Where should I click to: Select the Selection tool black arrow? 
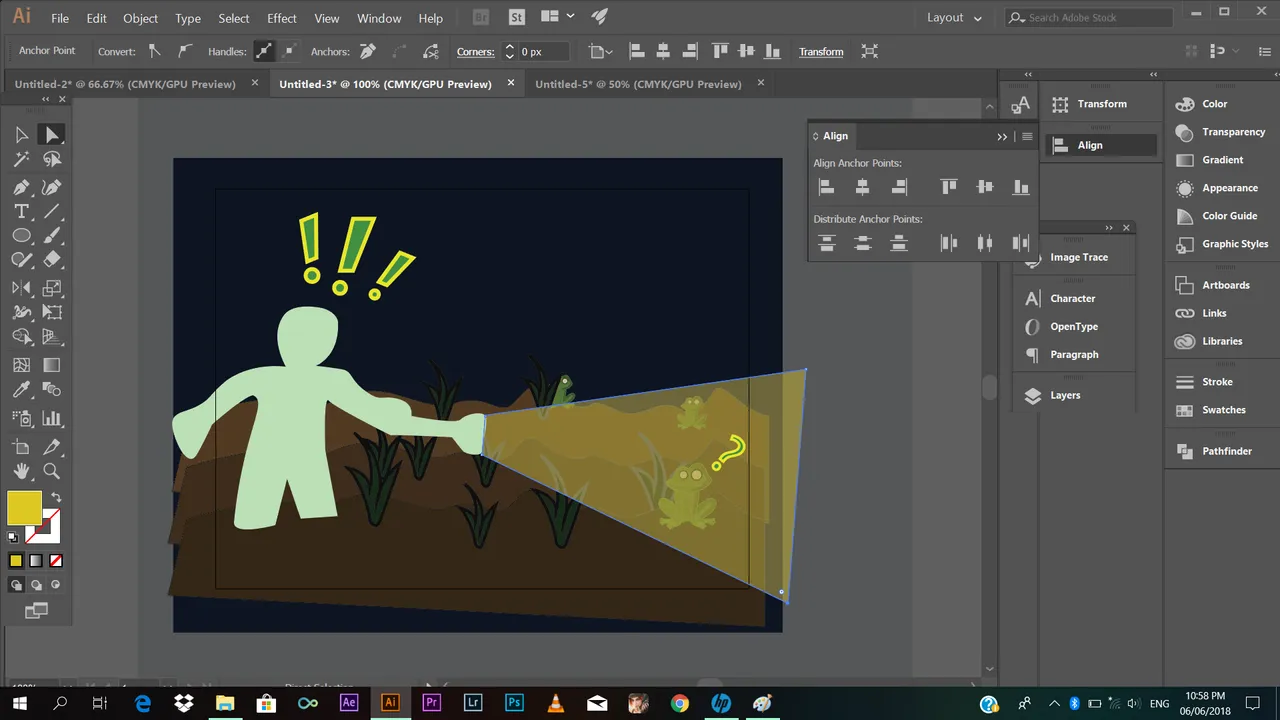(21, 135)
